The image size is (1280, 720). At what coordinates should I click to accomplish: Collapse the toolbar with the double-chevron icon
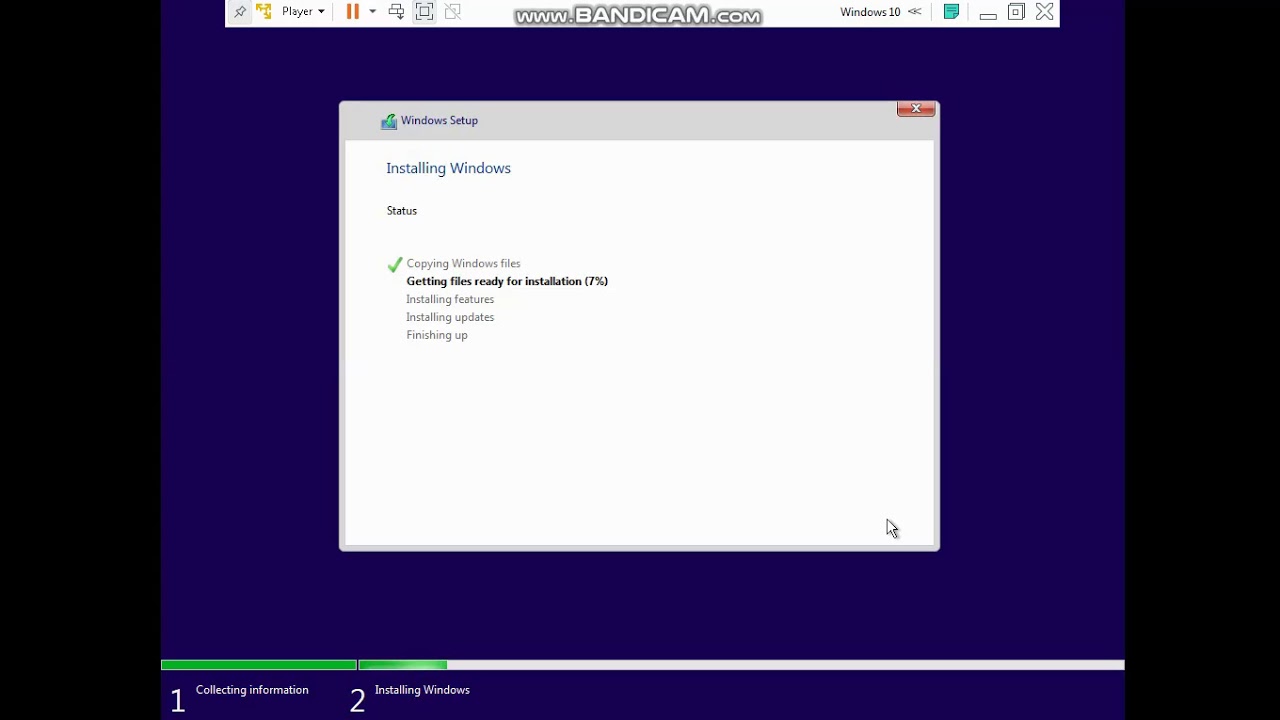914,12
